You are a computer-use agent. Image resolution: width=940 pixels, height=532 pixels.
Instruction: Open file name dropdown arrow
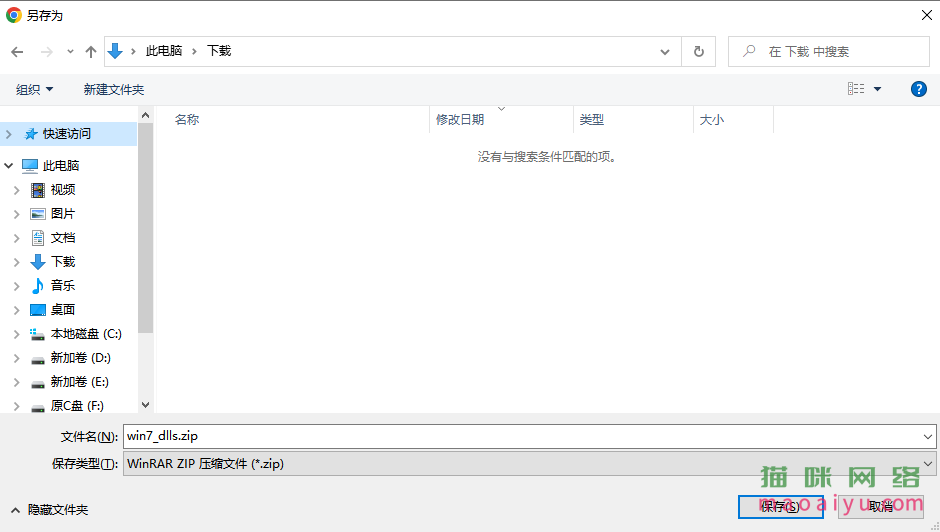pyautogui.click(x=927, y=437)
